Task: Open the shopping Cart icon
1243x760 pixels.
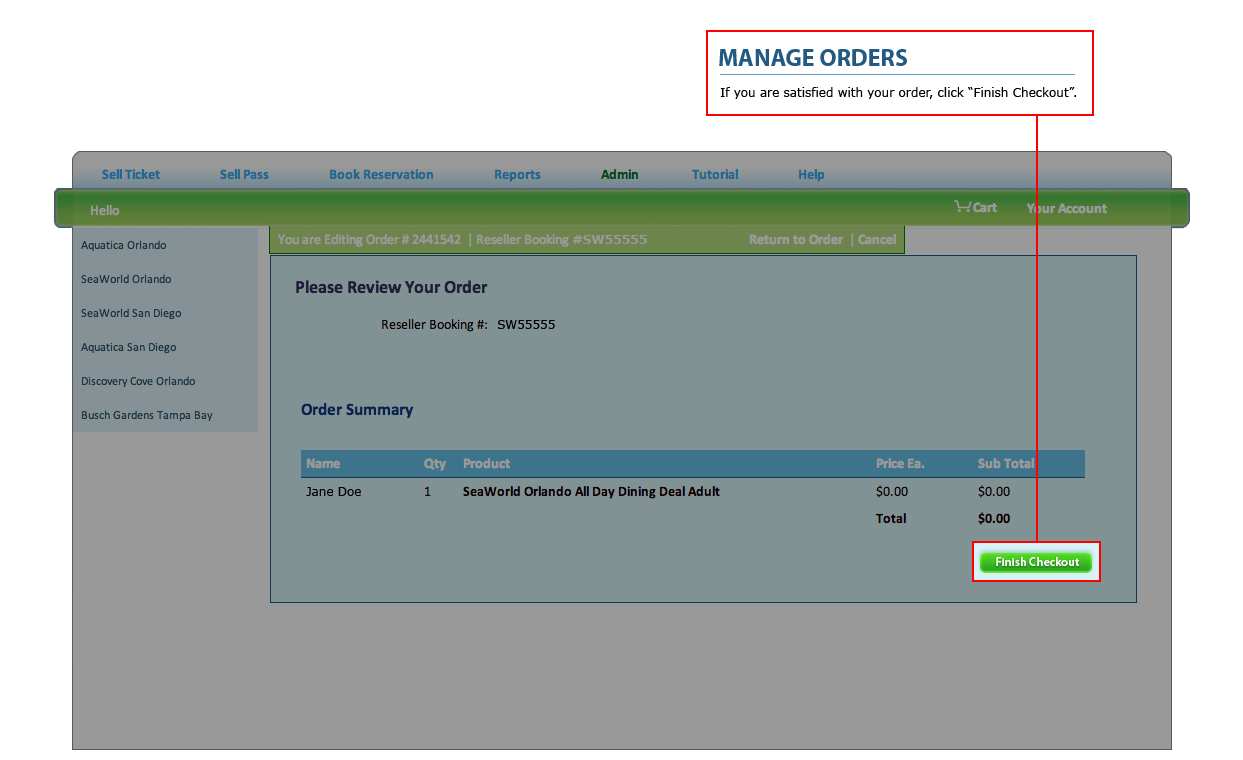Action: coord(975,207)
